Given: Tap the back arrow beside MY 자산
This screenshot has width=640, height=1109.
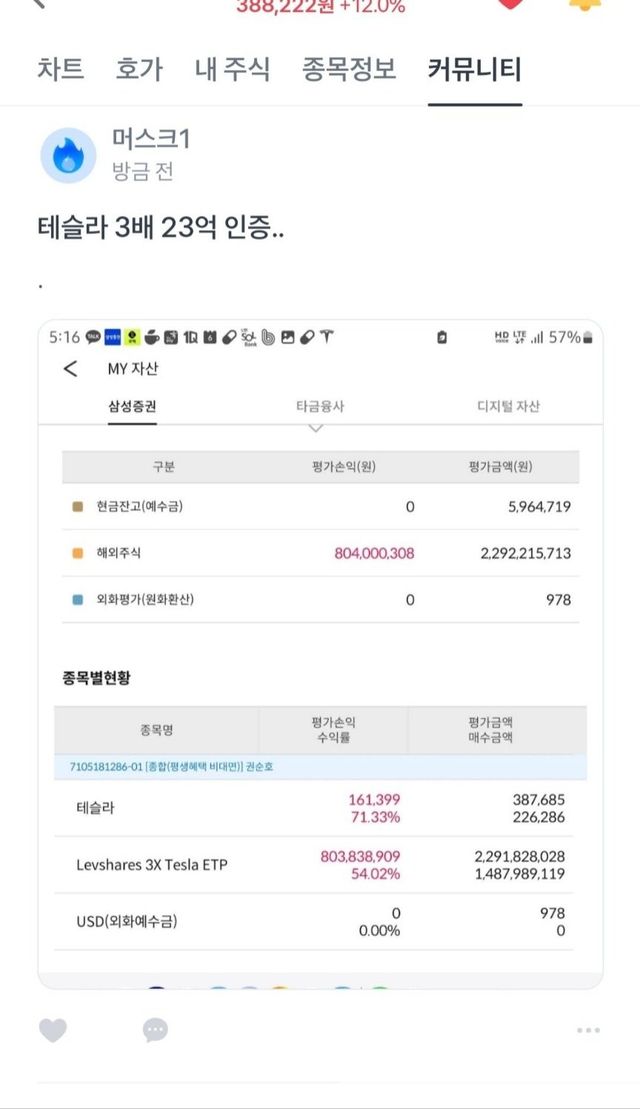Looking at the screenshot, I should point(70,369).
